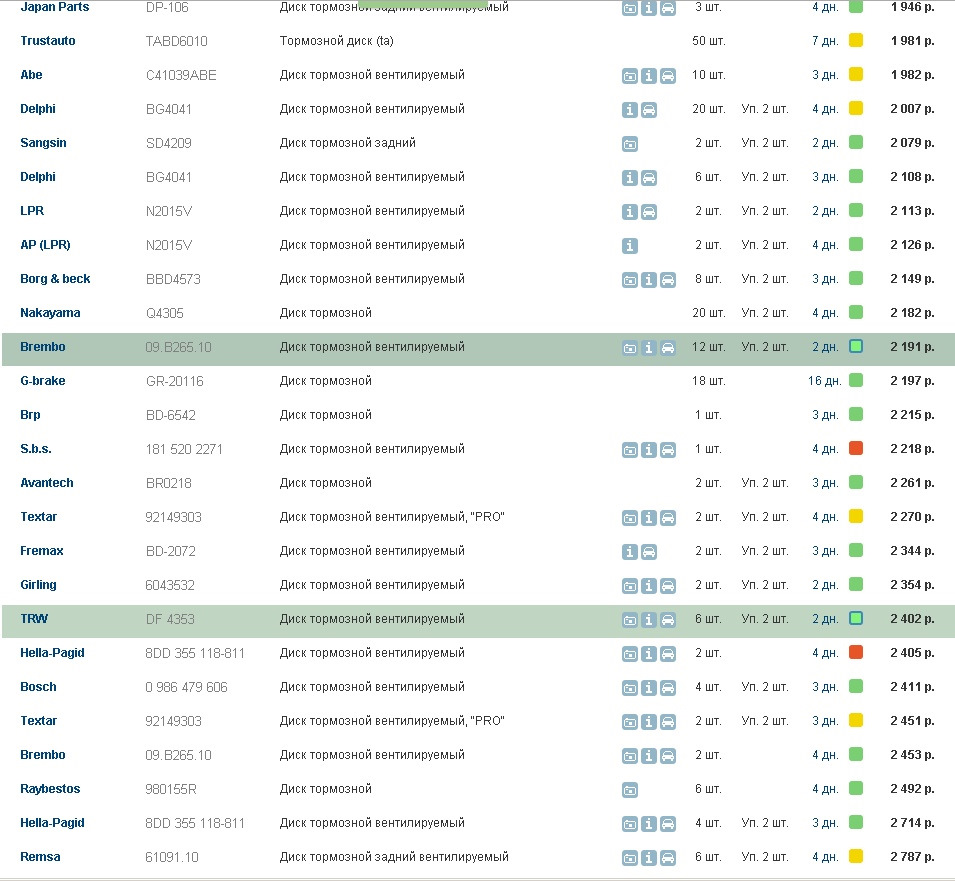Click the car icon in the S.b.s. row

[x=668, y=450]
